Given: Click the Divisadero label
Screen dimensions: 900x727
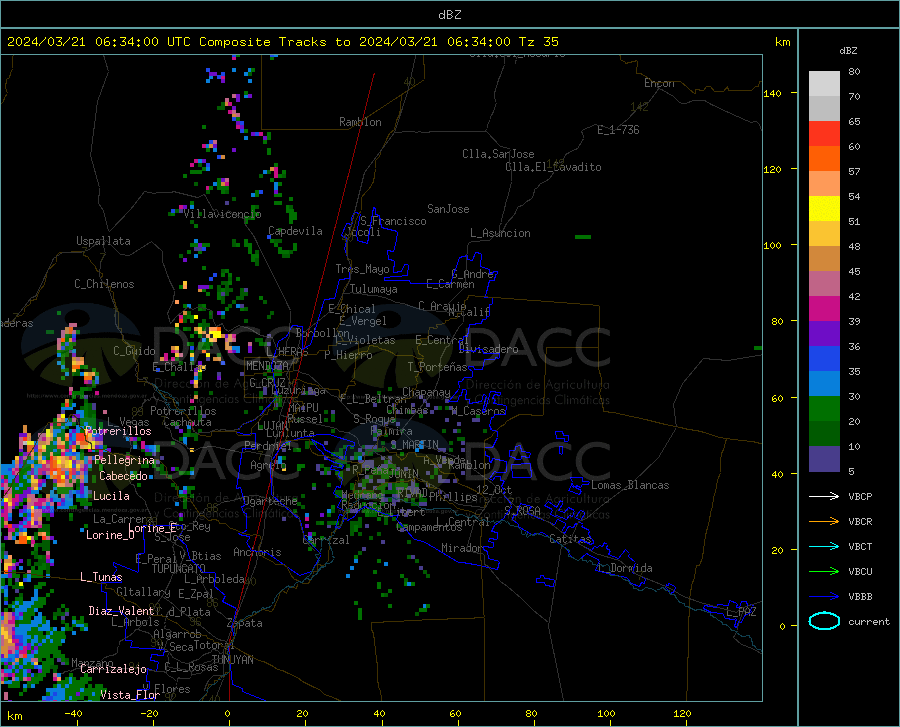Looking at the screenshot, I should tap(488, 349).
